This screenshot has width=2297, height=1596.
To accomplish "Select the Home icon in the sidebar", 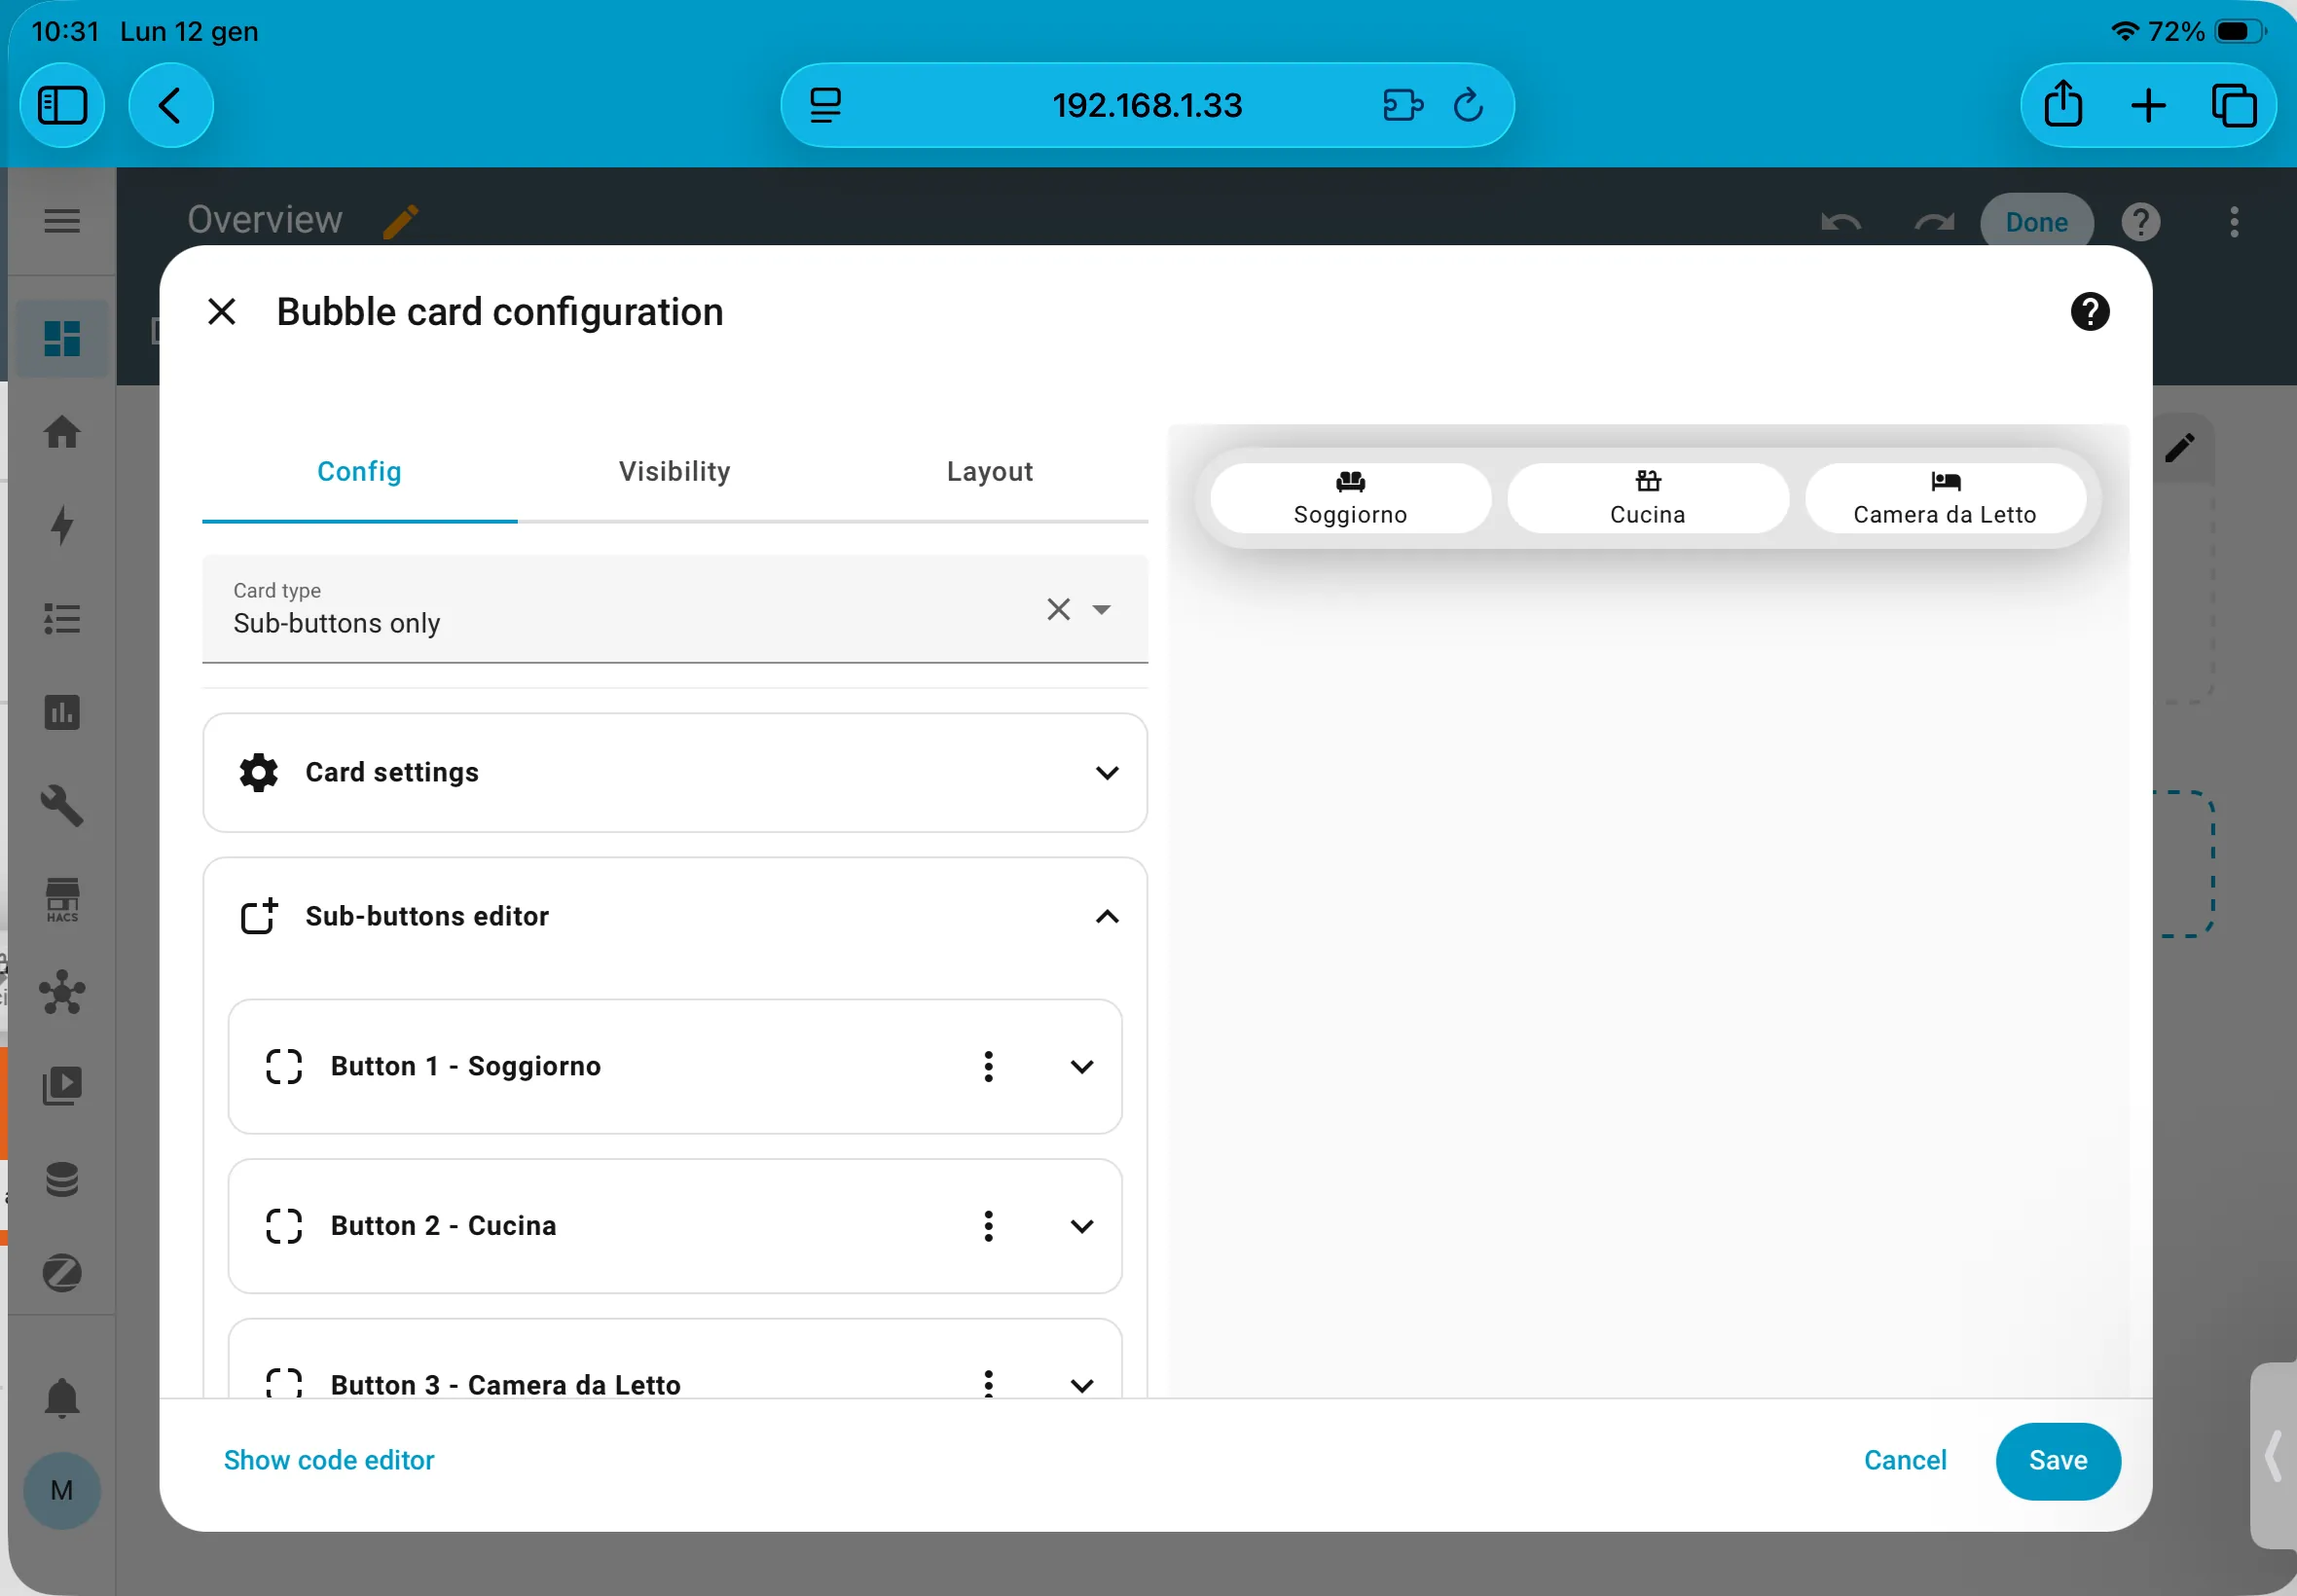I will pos(62,432).
